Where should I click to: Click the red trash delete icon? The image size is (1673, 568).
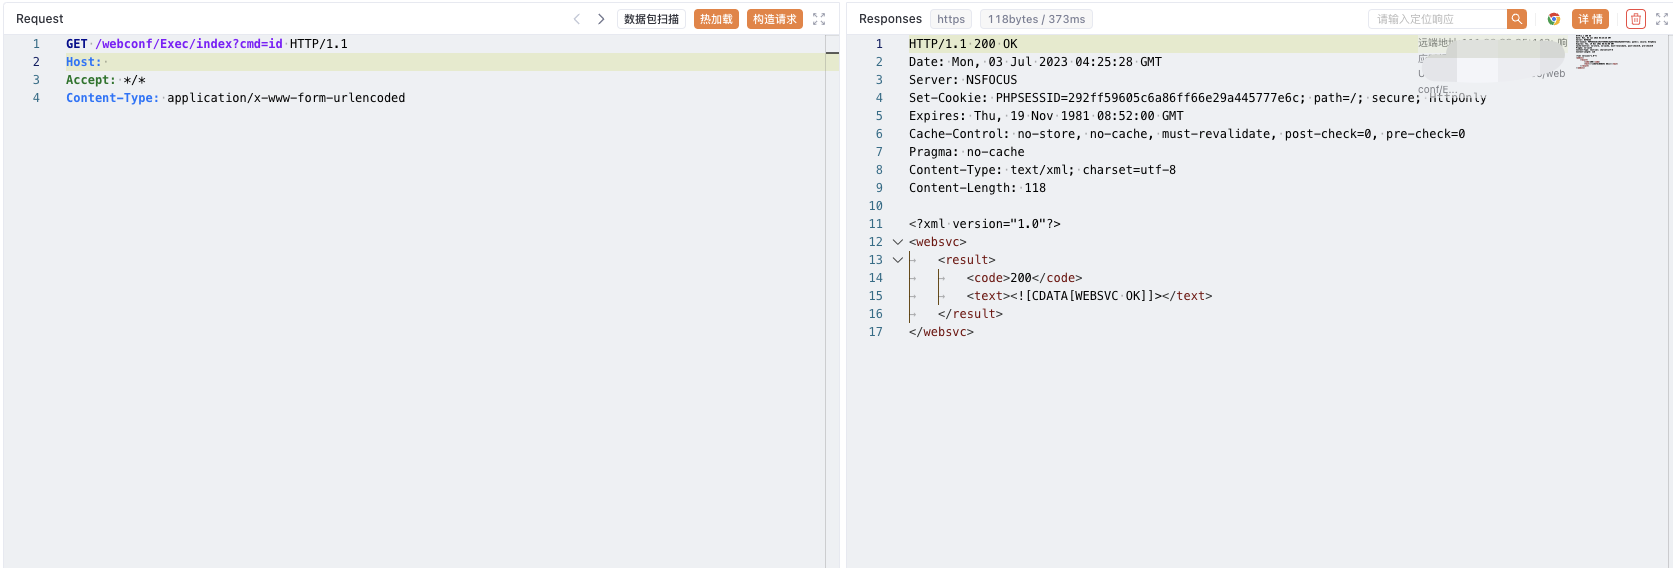(x=1636, y=19)
